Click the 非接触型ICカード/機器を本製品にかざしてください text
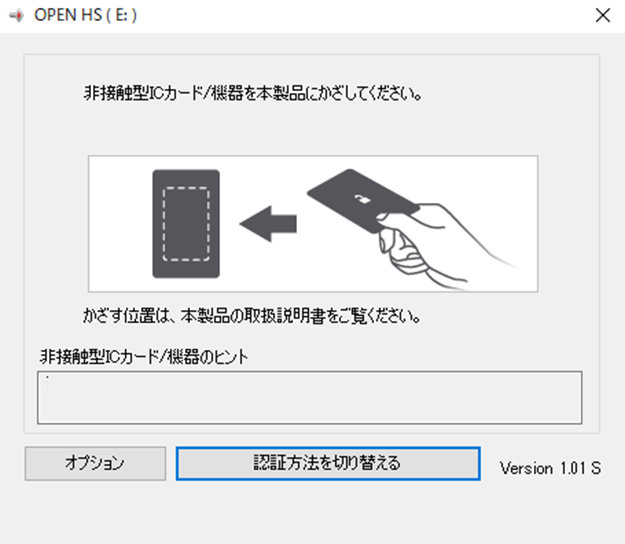Viewport: 625px width, 544px height. (x=253, y=94)
